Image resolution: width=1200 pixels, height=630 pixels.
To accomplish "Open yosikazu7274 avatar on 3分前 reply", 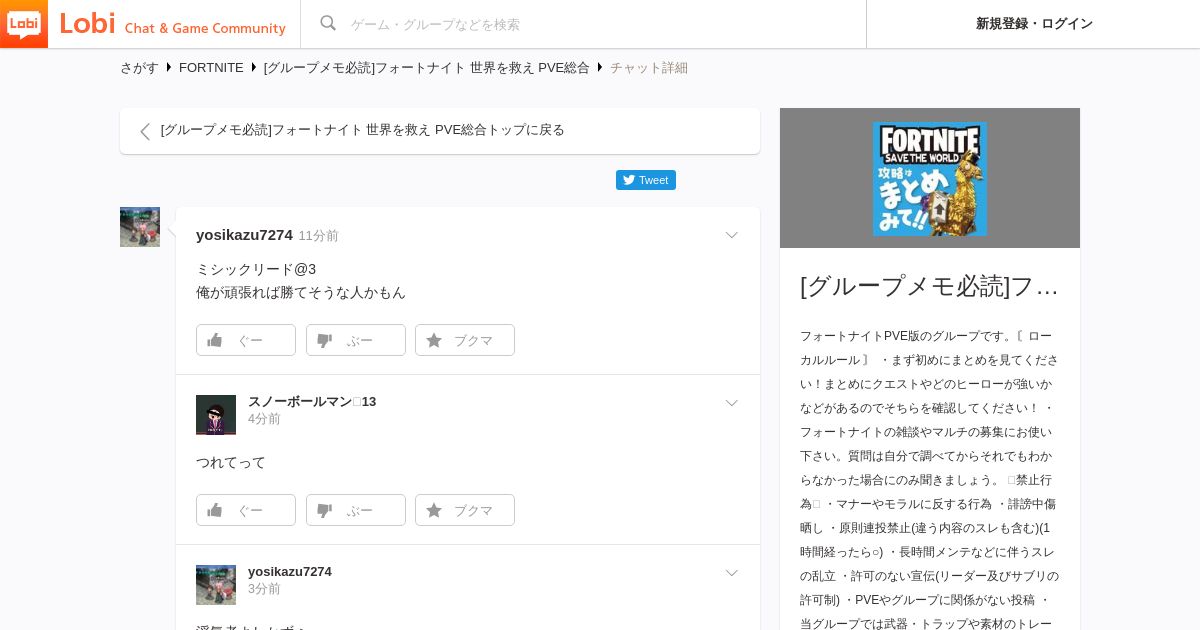I will 216,585.
